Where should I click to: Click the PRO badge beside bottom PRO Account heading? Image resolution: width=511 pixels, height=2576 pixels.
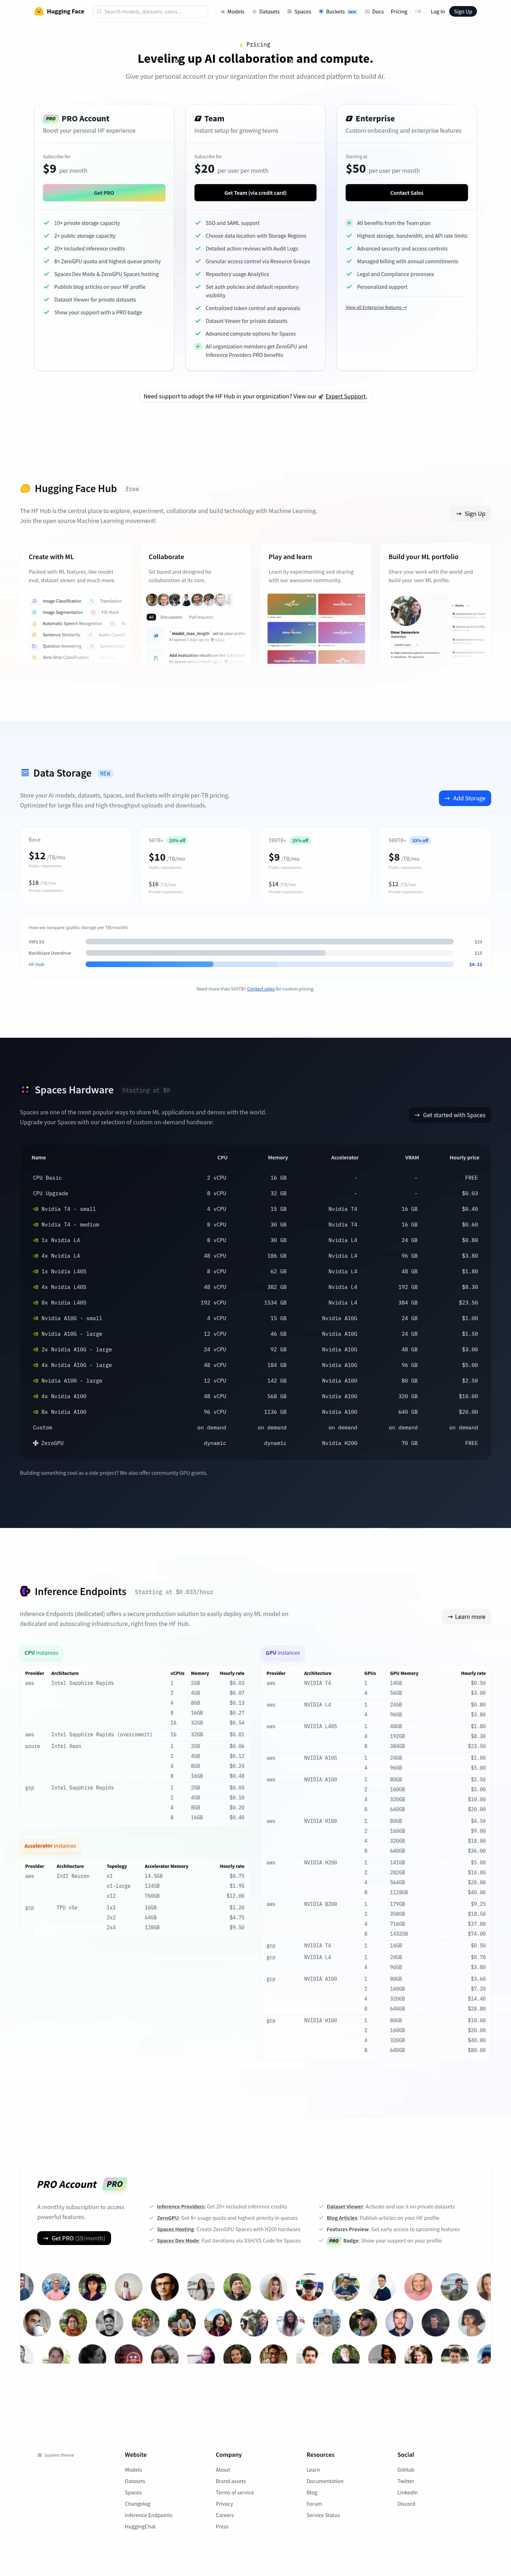pyautogui.click(x=115, y=2184)
